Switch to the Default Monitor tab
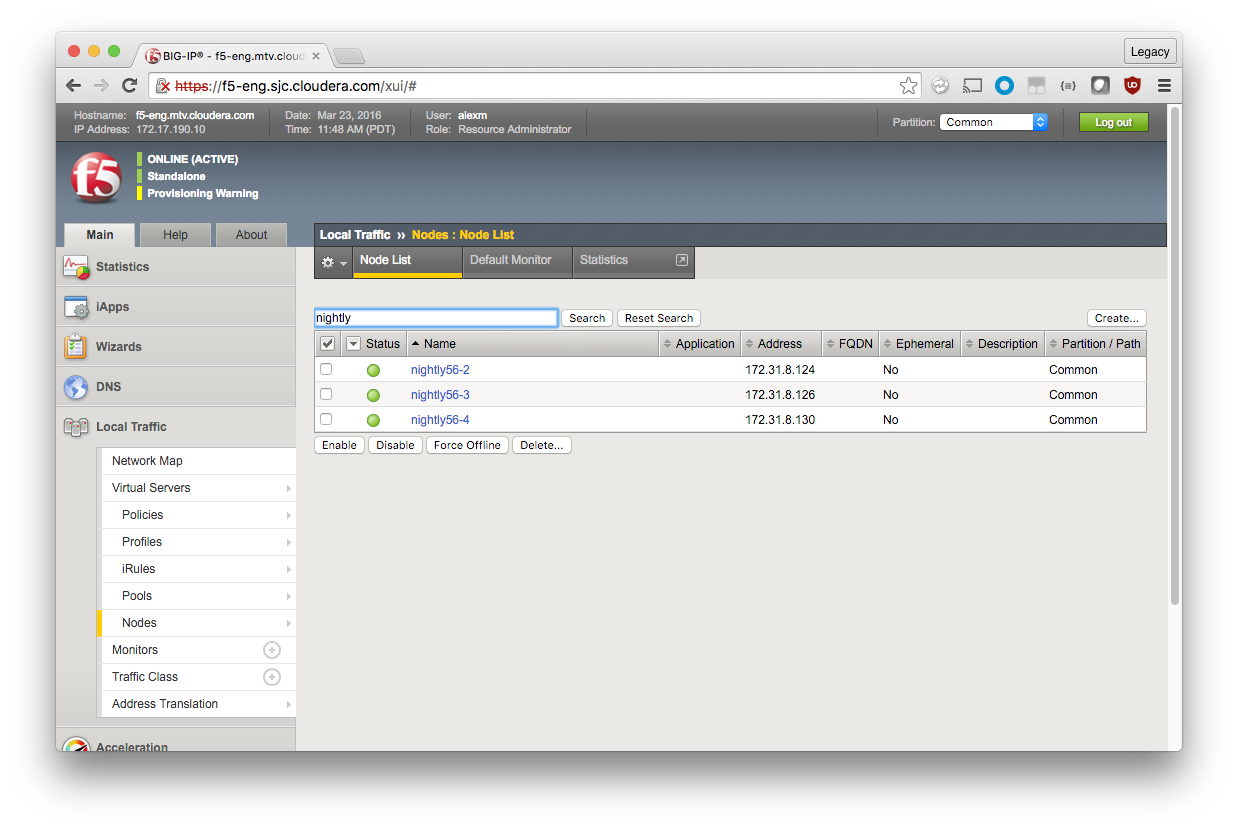1238x831 pixels. coord(510,260)
